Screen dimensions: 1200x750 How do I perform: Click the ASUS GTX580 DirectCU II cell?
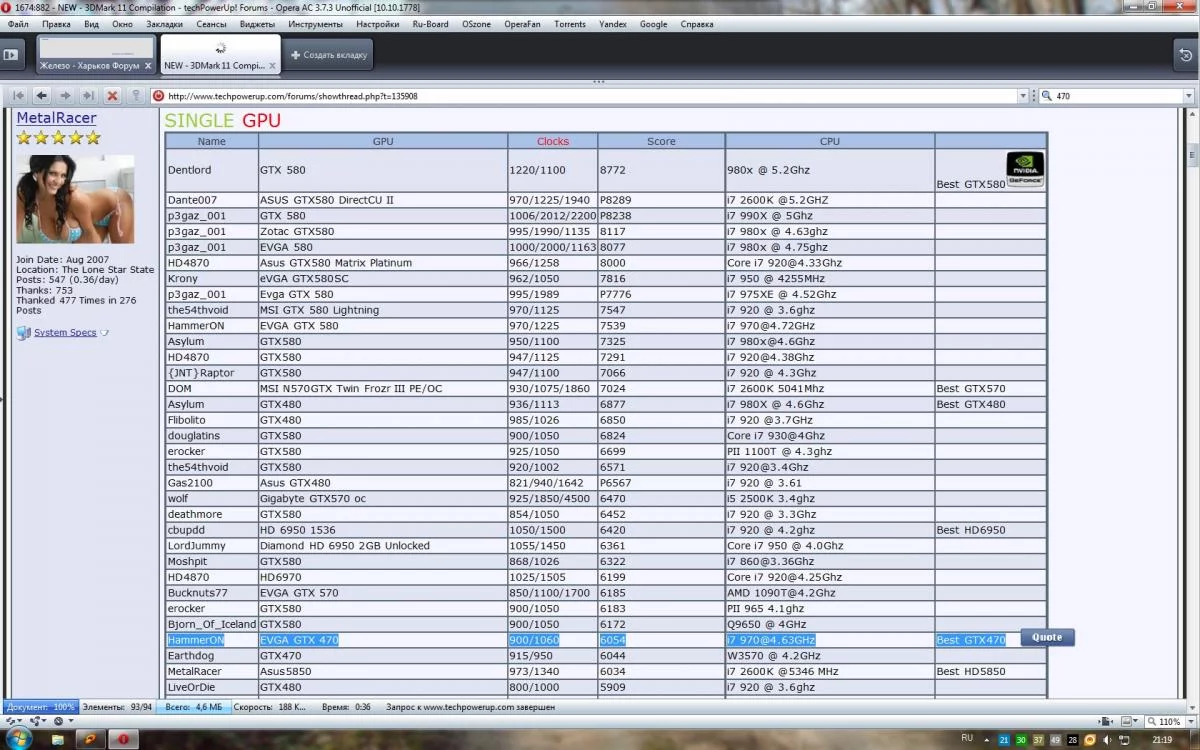pos(382,200)
